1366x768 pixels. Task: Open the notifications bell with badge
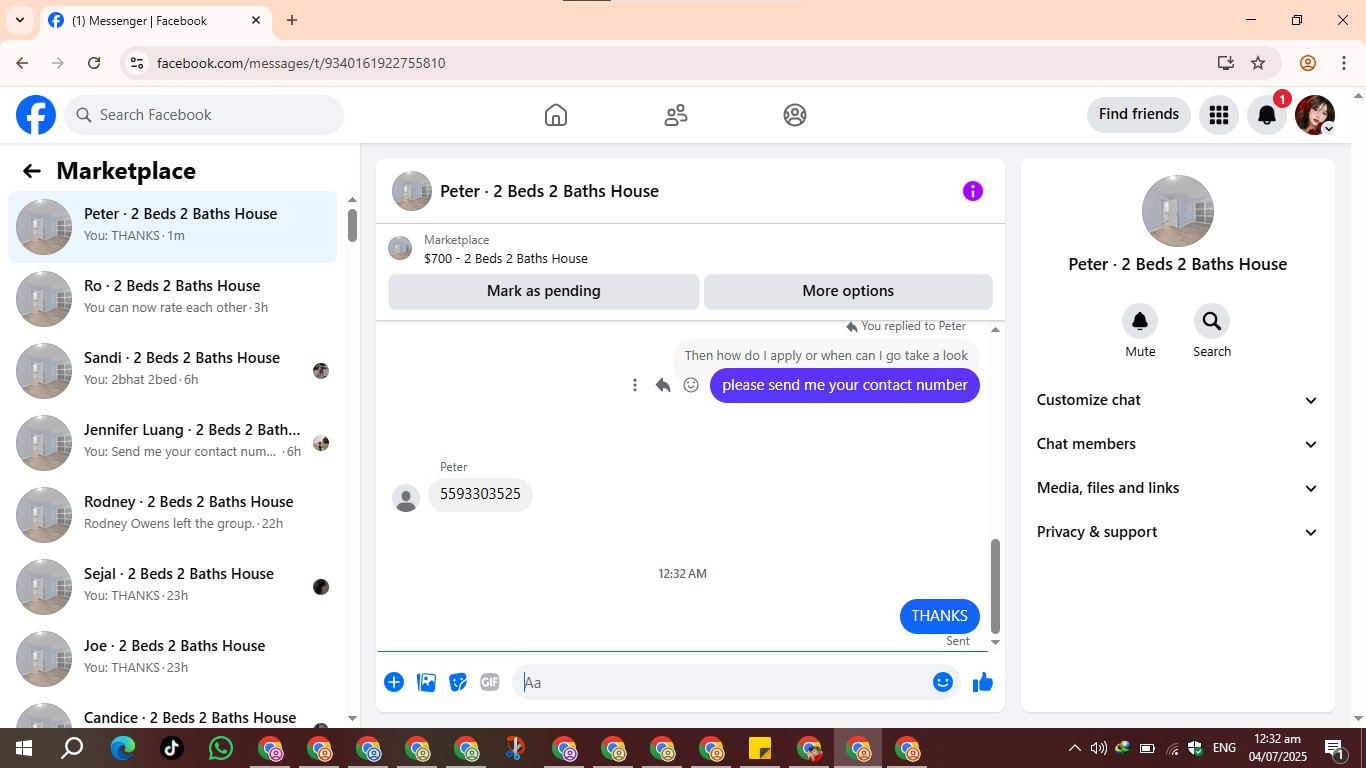click(1267, 115)
